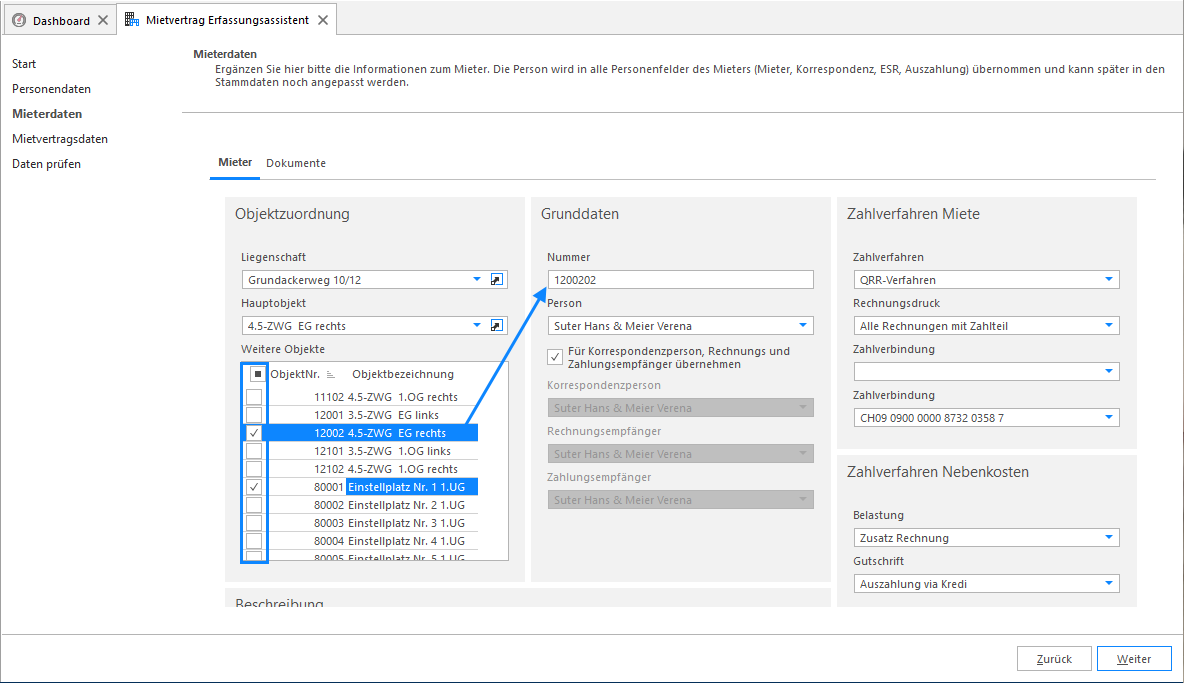This screenshot has width=1184, height=683.
Task: Select row text Einstellplatz Nr. 4 1.UG
Action: click(x=406, y=542)
